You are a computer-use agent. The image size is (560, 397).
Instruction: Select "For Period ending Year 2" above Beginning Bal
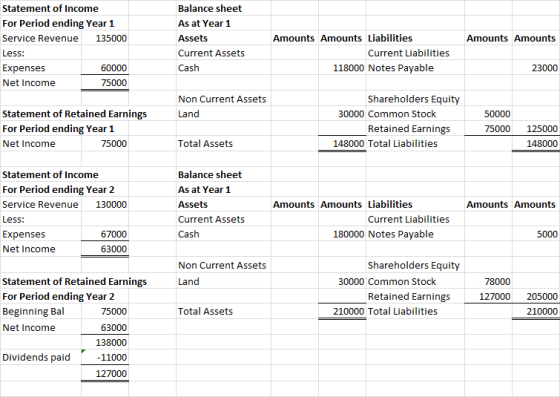(58, 297)
